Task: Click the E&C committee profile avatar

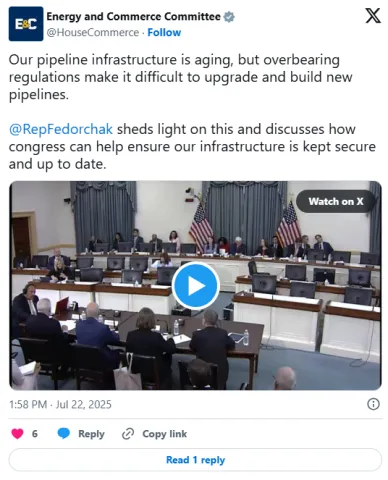Action: (x=26, y=24)
